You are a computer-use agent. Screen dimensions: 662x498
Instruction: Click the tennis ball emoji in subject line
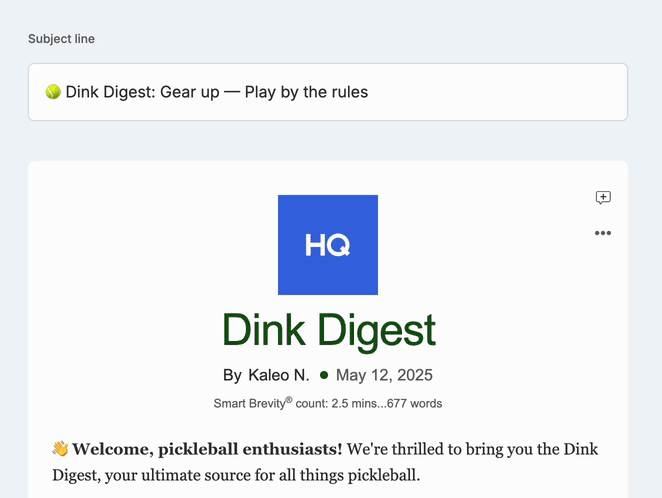click(x=53, y=92)
